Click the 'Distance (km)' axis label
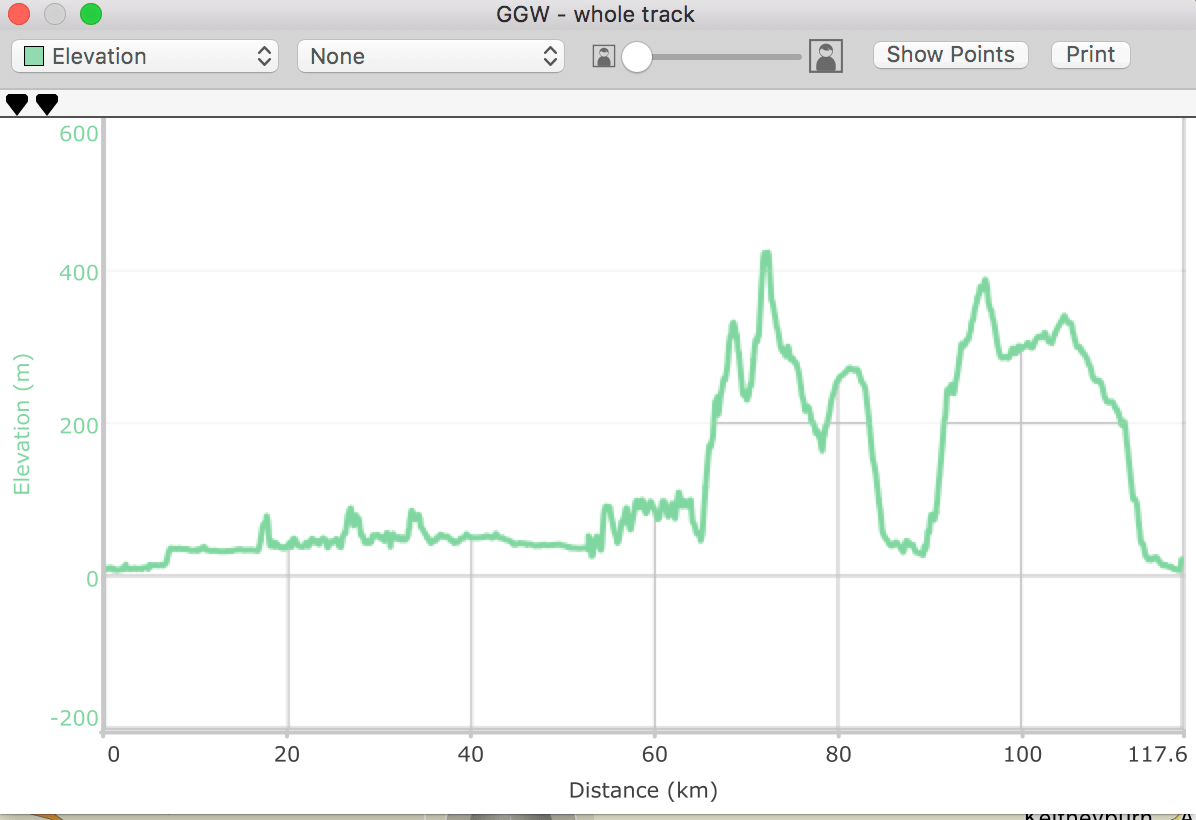The width and height of the screenshot is (1196, 820). click(643, 791)
